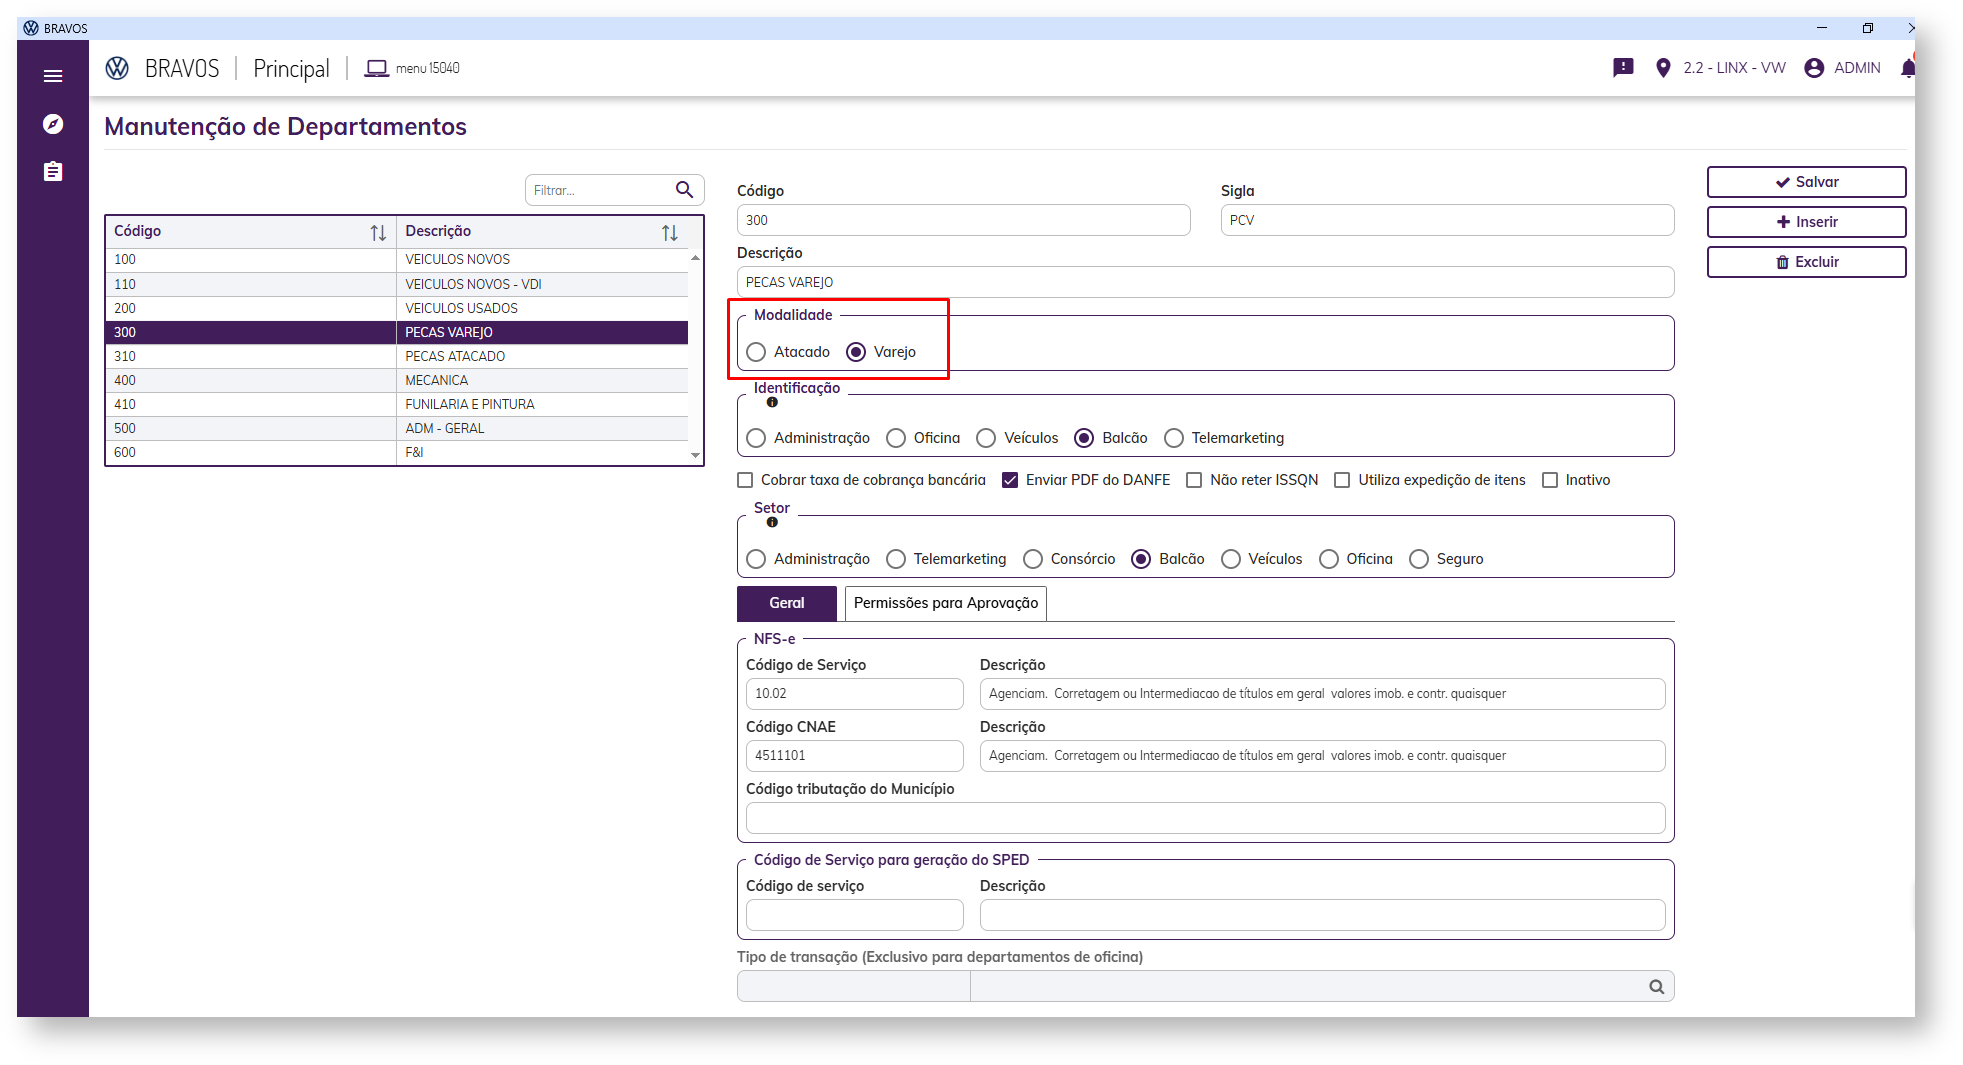Click the Excluir button
Viewport: 1963px width, 1065px height.
tap(1806, 262)
